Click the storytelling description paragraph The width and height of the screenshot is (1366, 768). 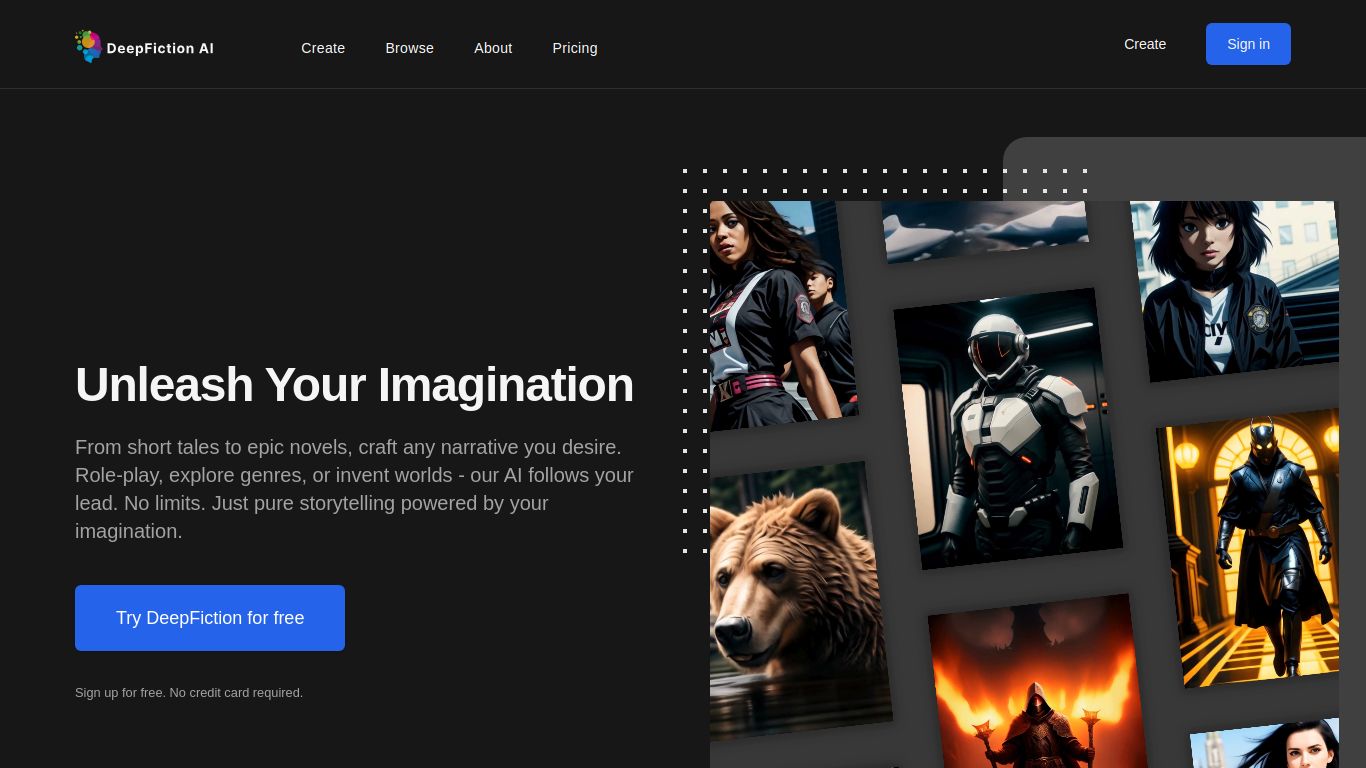coord(354,489)
